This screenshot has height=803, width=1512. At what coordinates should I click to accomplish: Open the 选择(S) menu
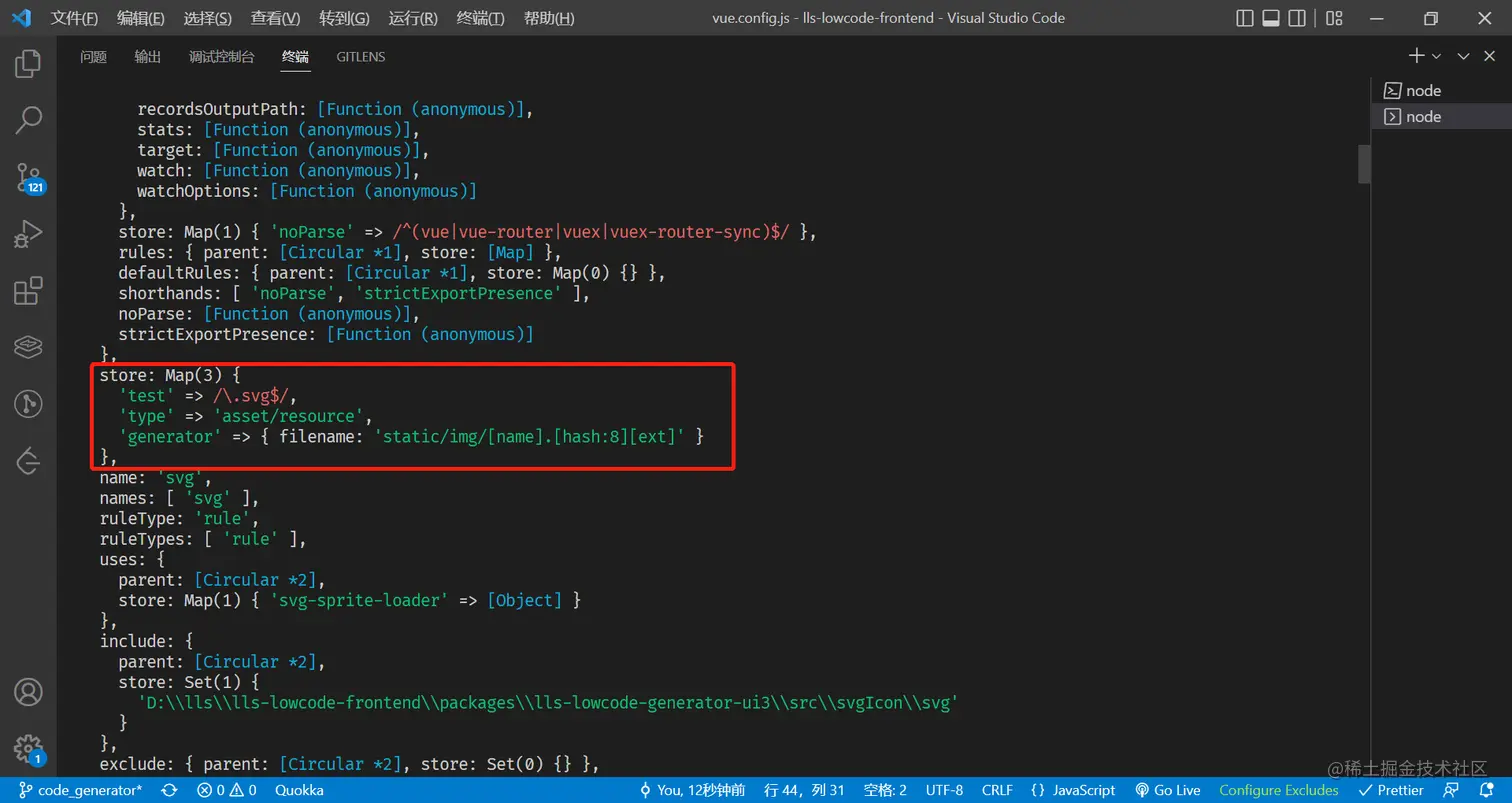click(208, 18)
